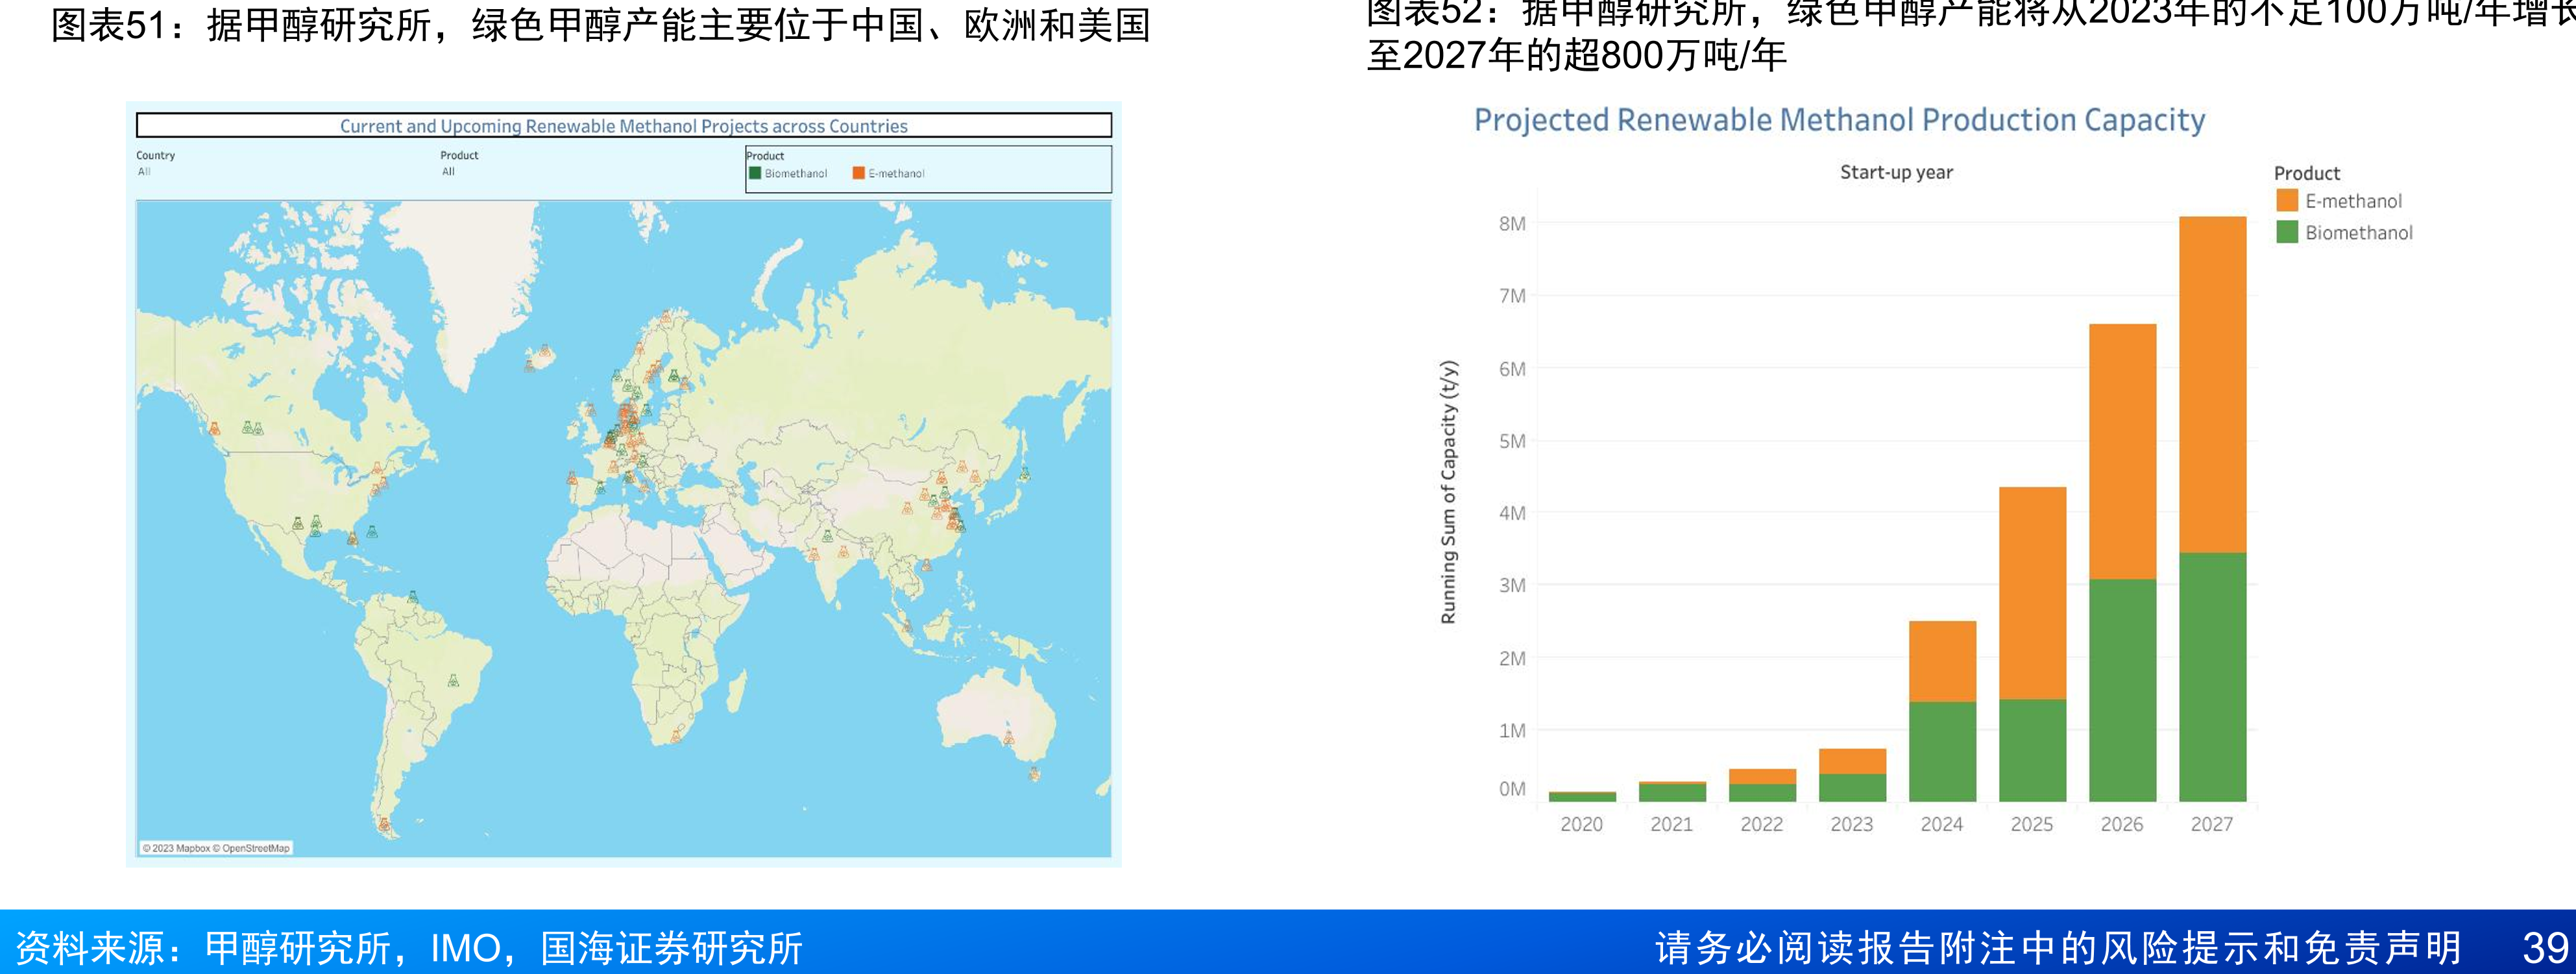Viewport: 2576px width, 974px height.
Task: Click the orange marker on Portugal
Action: tap(573, 478)
